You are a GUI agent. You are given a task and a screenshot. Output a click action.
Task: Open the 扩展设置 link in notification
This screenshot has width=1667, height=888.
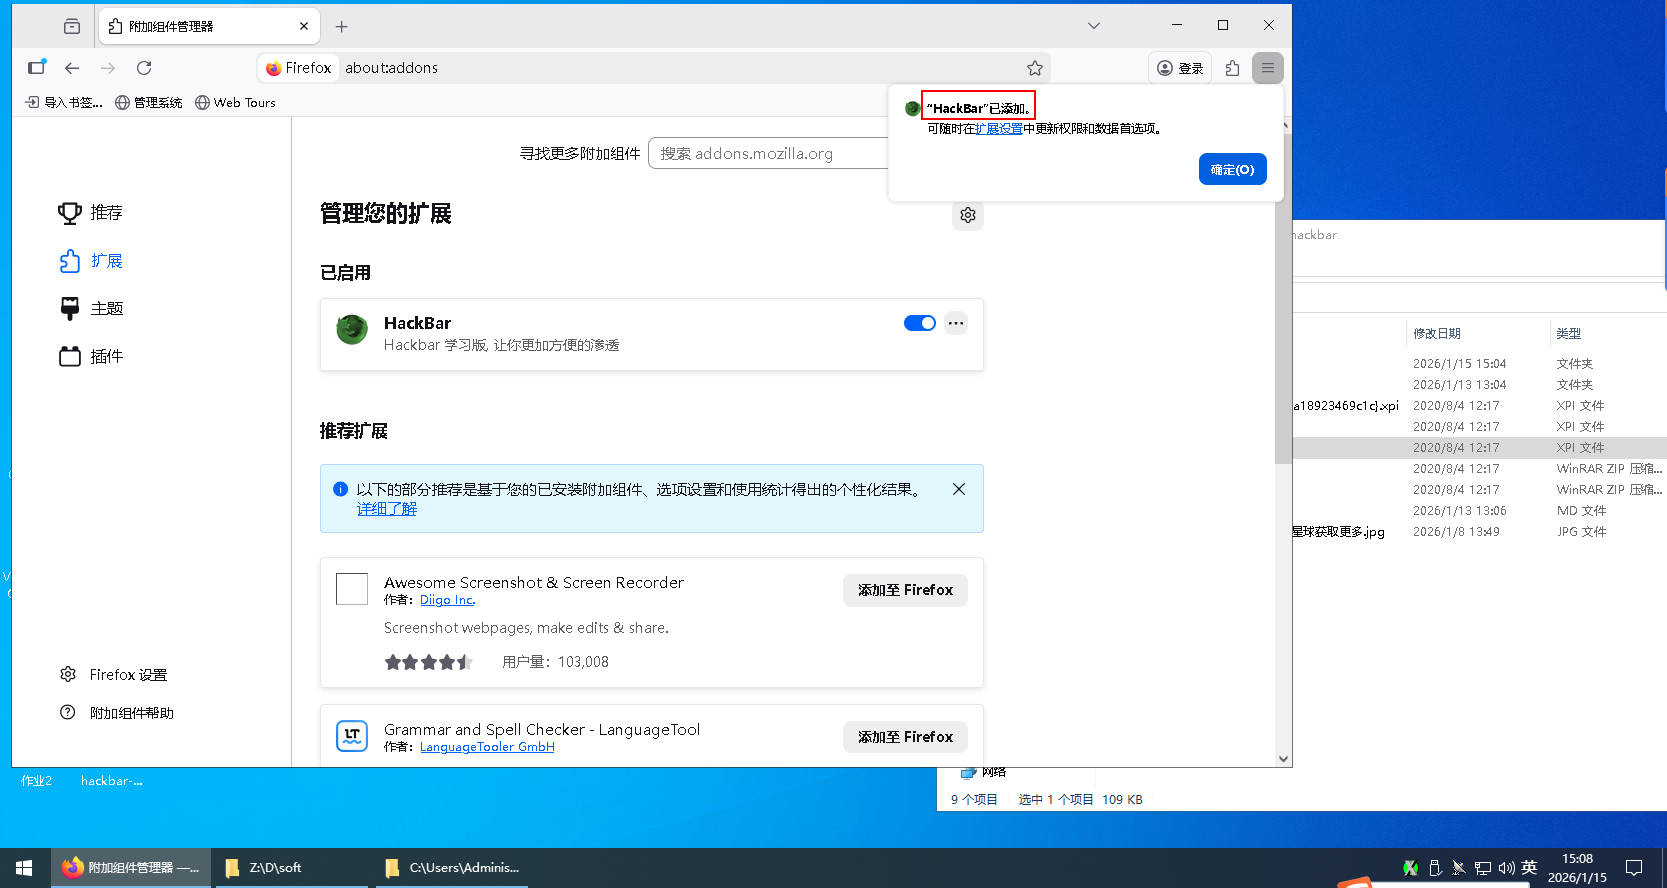998,129
